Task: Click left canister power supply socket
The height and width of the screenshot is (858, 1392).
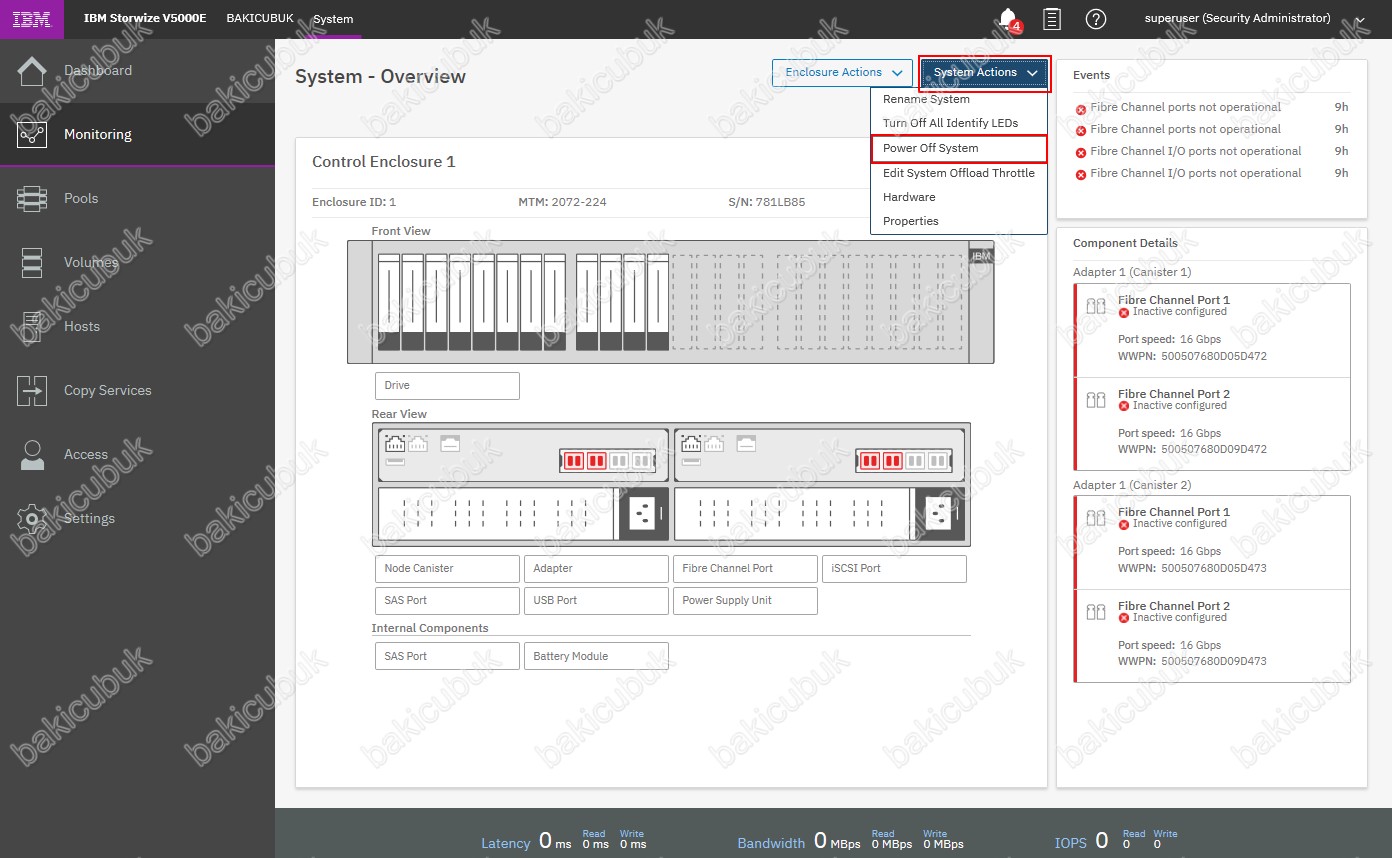Action: coord(641,514)
